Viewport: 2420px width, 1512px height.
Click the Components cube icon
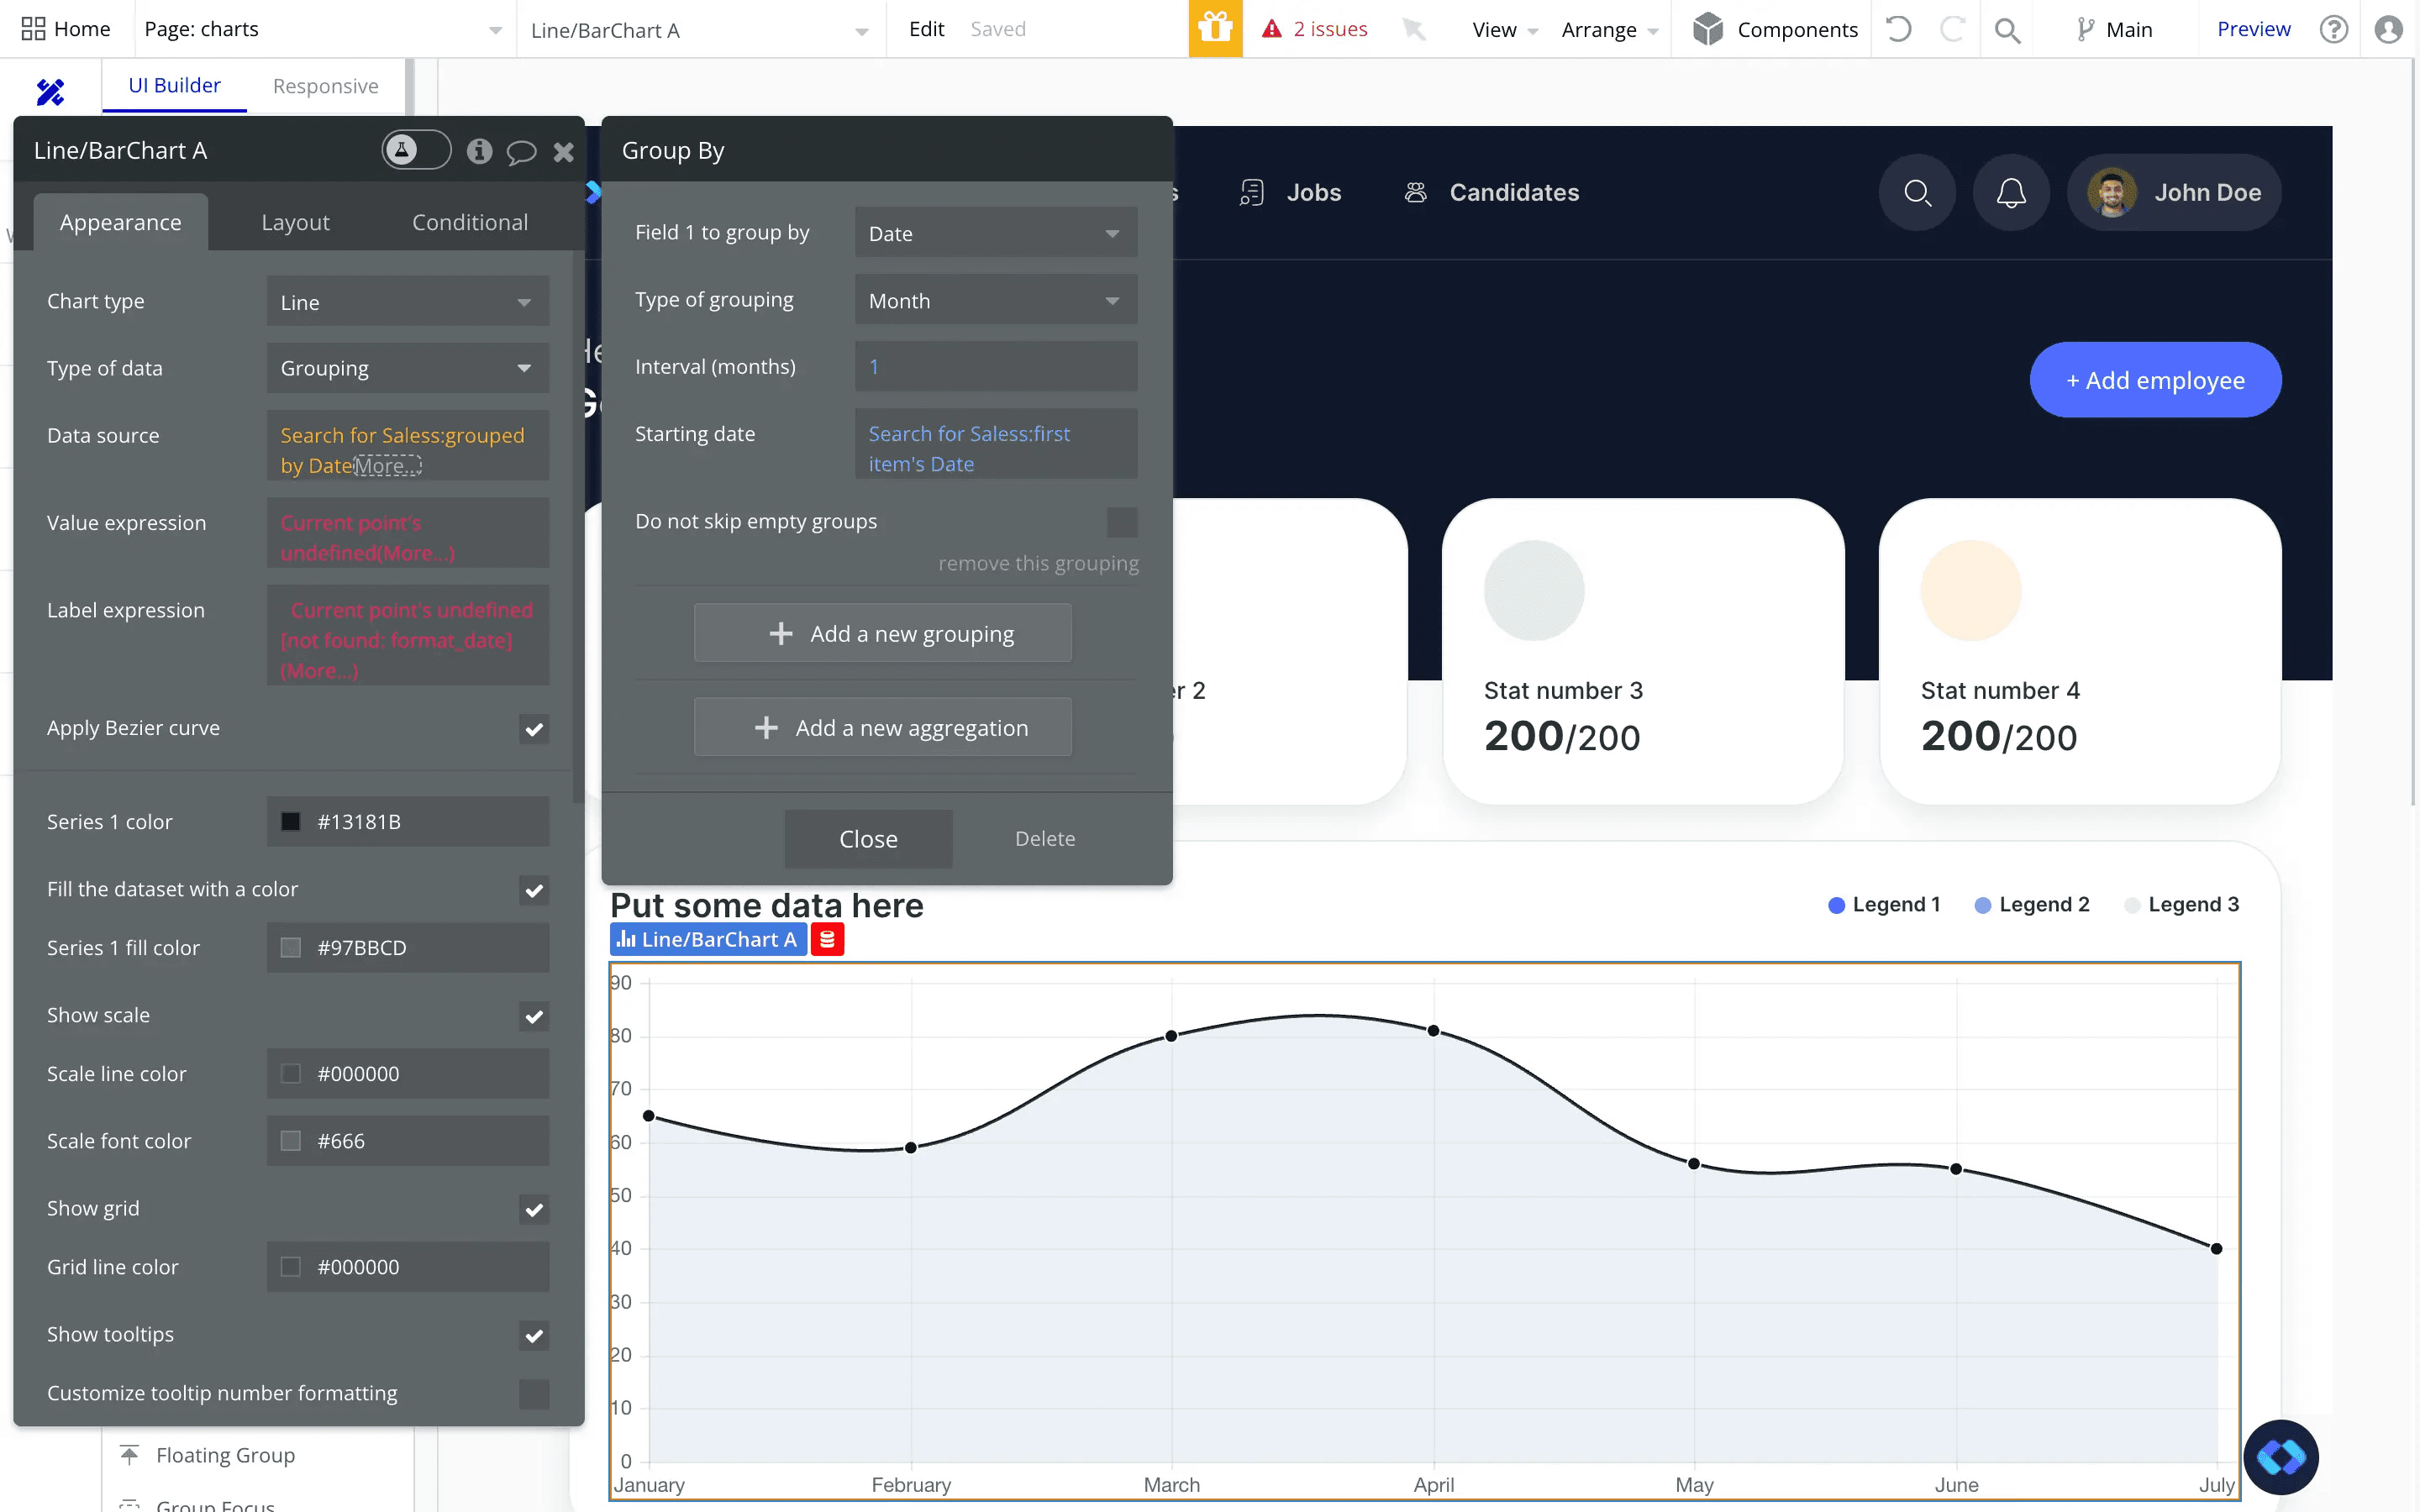pos(1710,29)
